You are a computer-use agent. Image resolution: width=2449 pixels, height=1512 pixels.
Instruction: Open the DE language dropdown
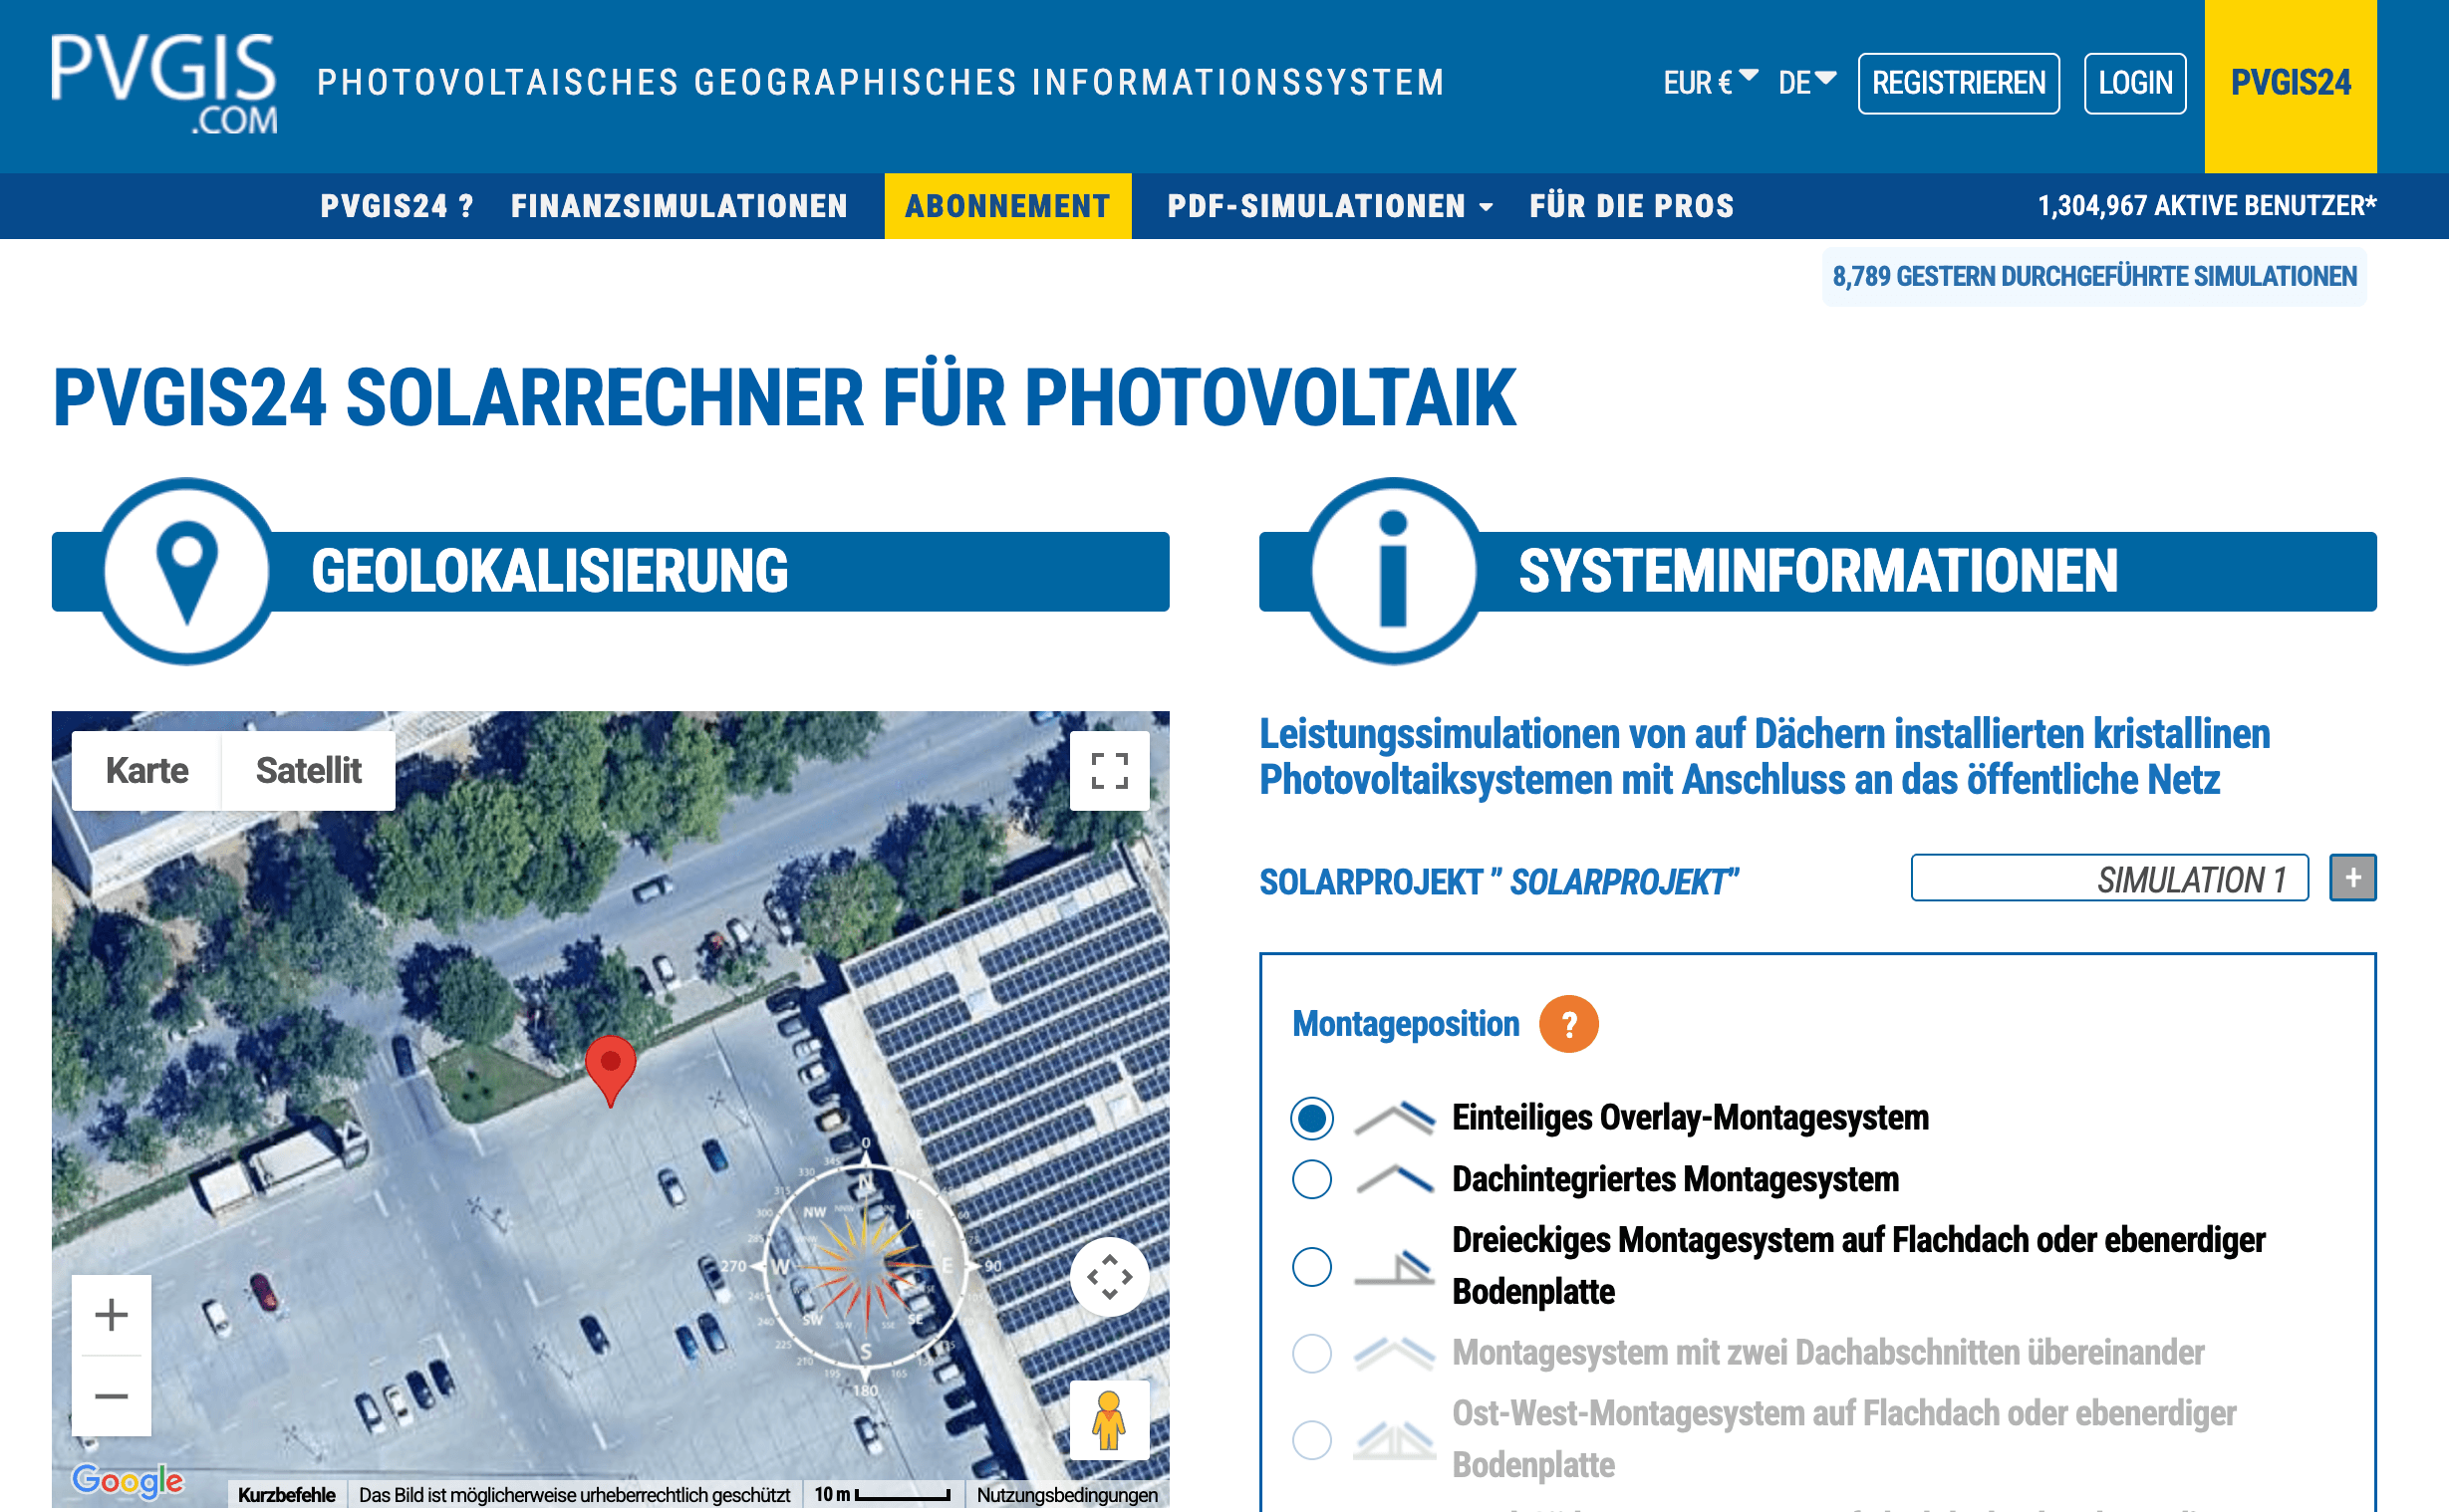click(x=1806, y=83)
